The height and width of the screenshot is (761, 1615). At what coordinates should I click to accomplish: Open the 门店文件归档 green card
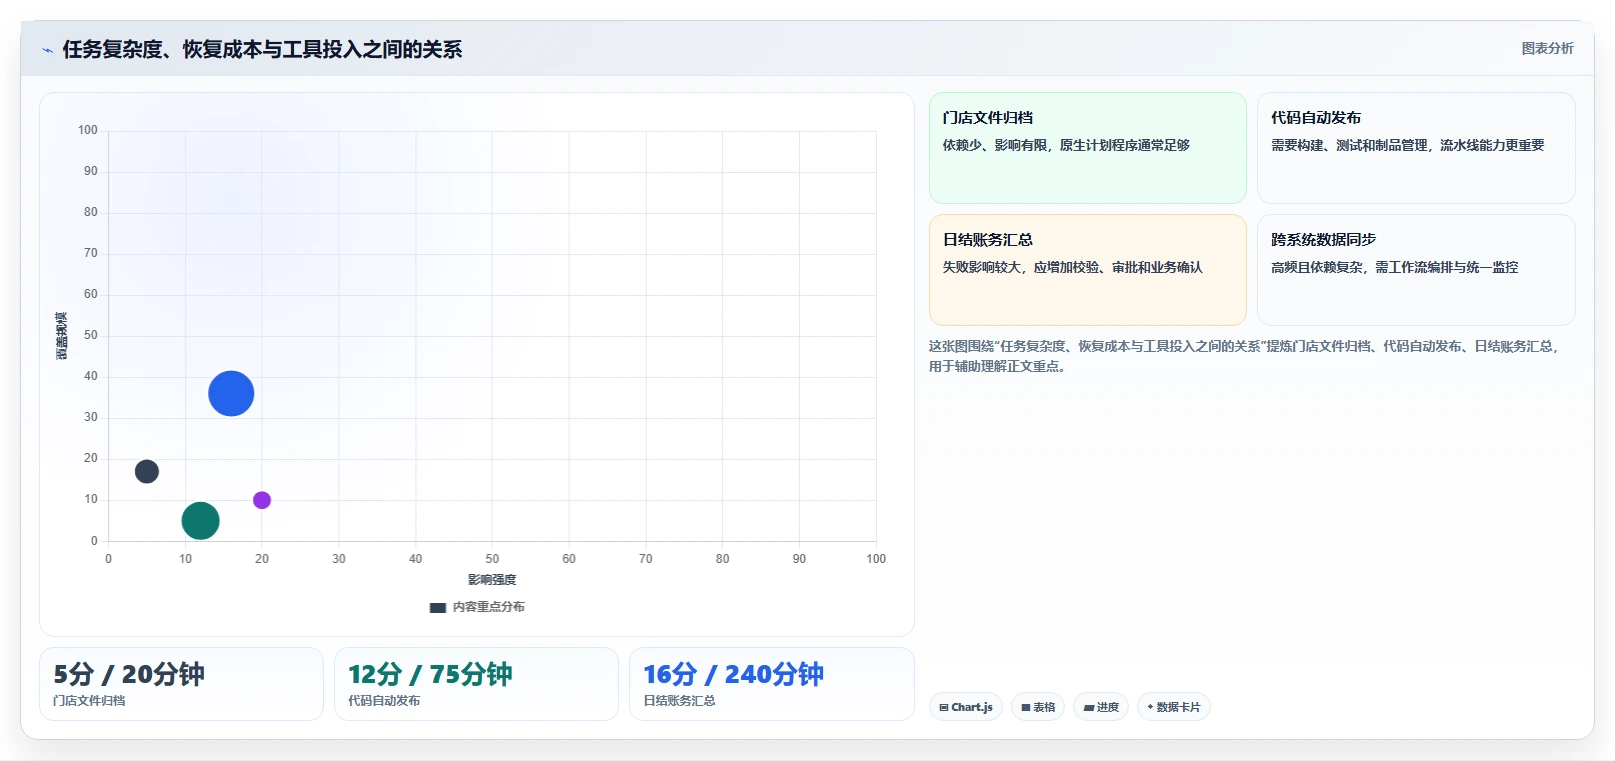(x=1087, y=148)
